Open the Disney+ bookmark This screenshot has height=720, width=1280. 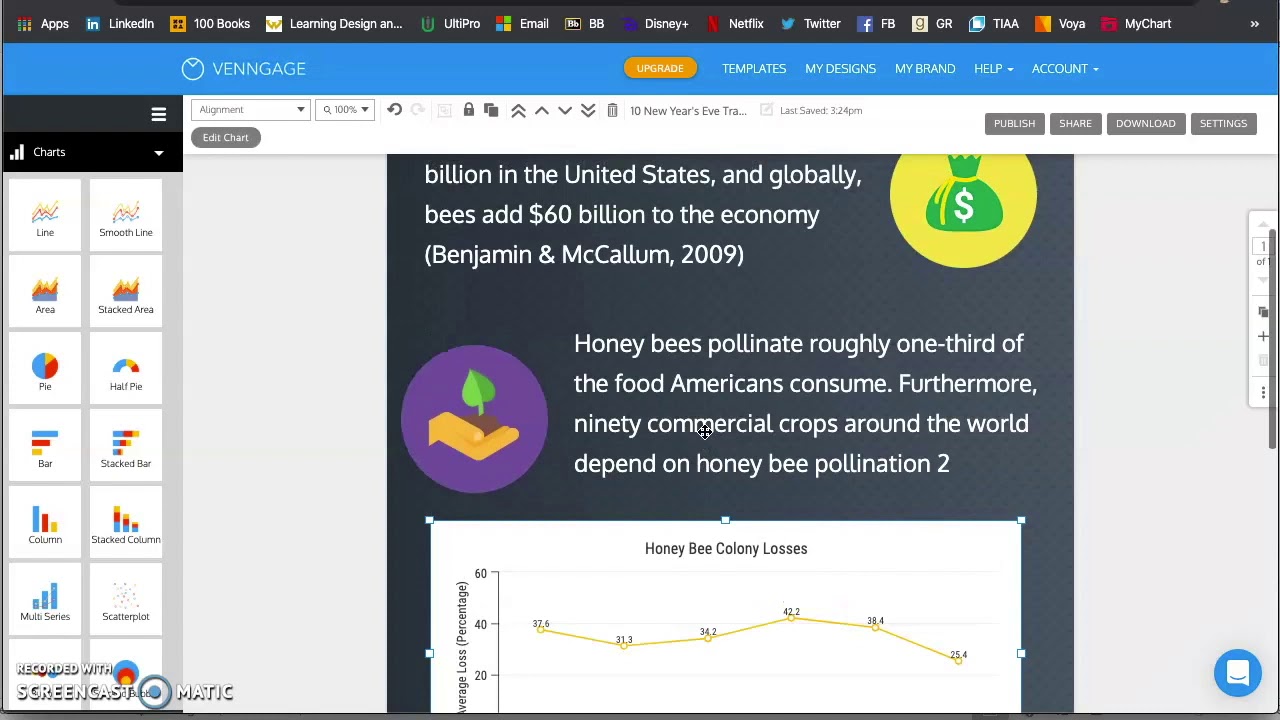tap(656, 24)
